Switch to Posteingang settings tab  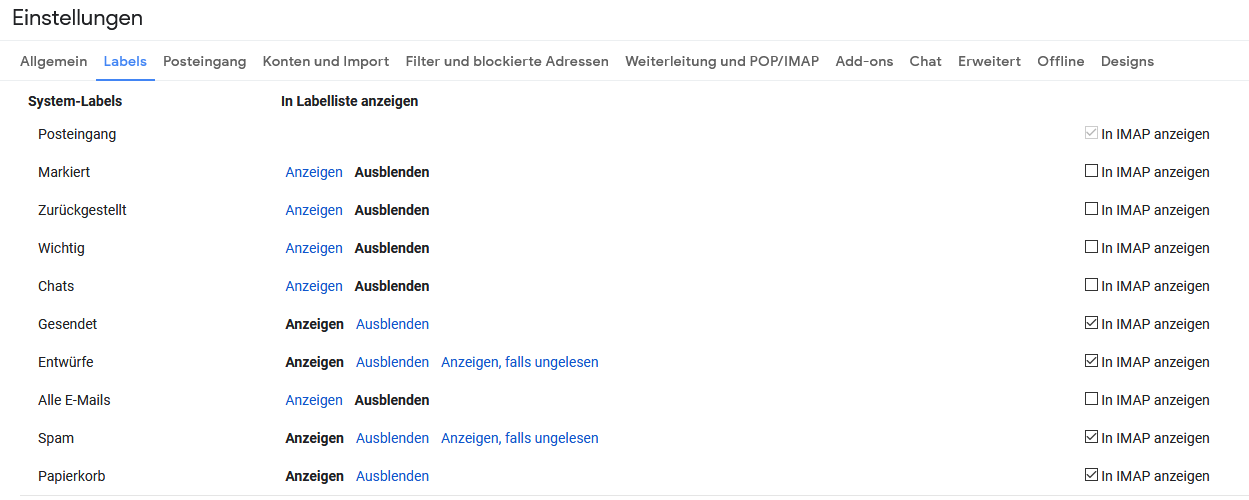tap(204, 61)
